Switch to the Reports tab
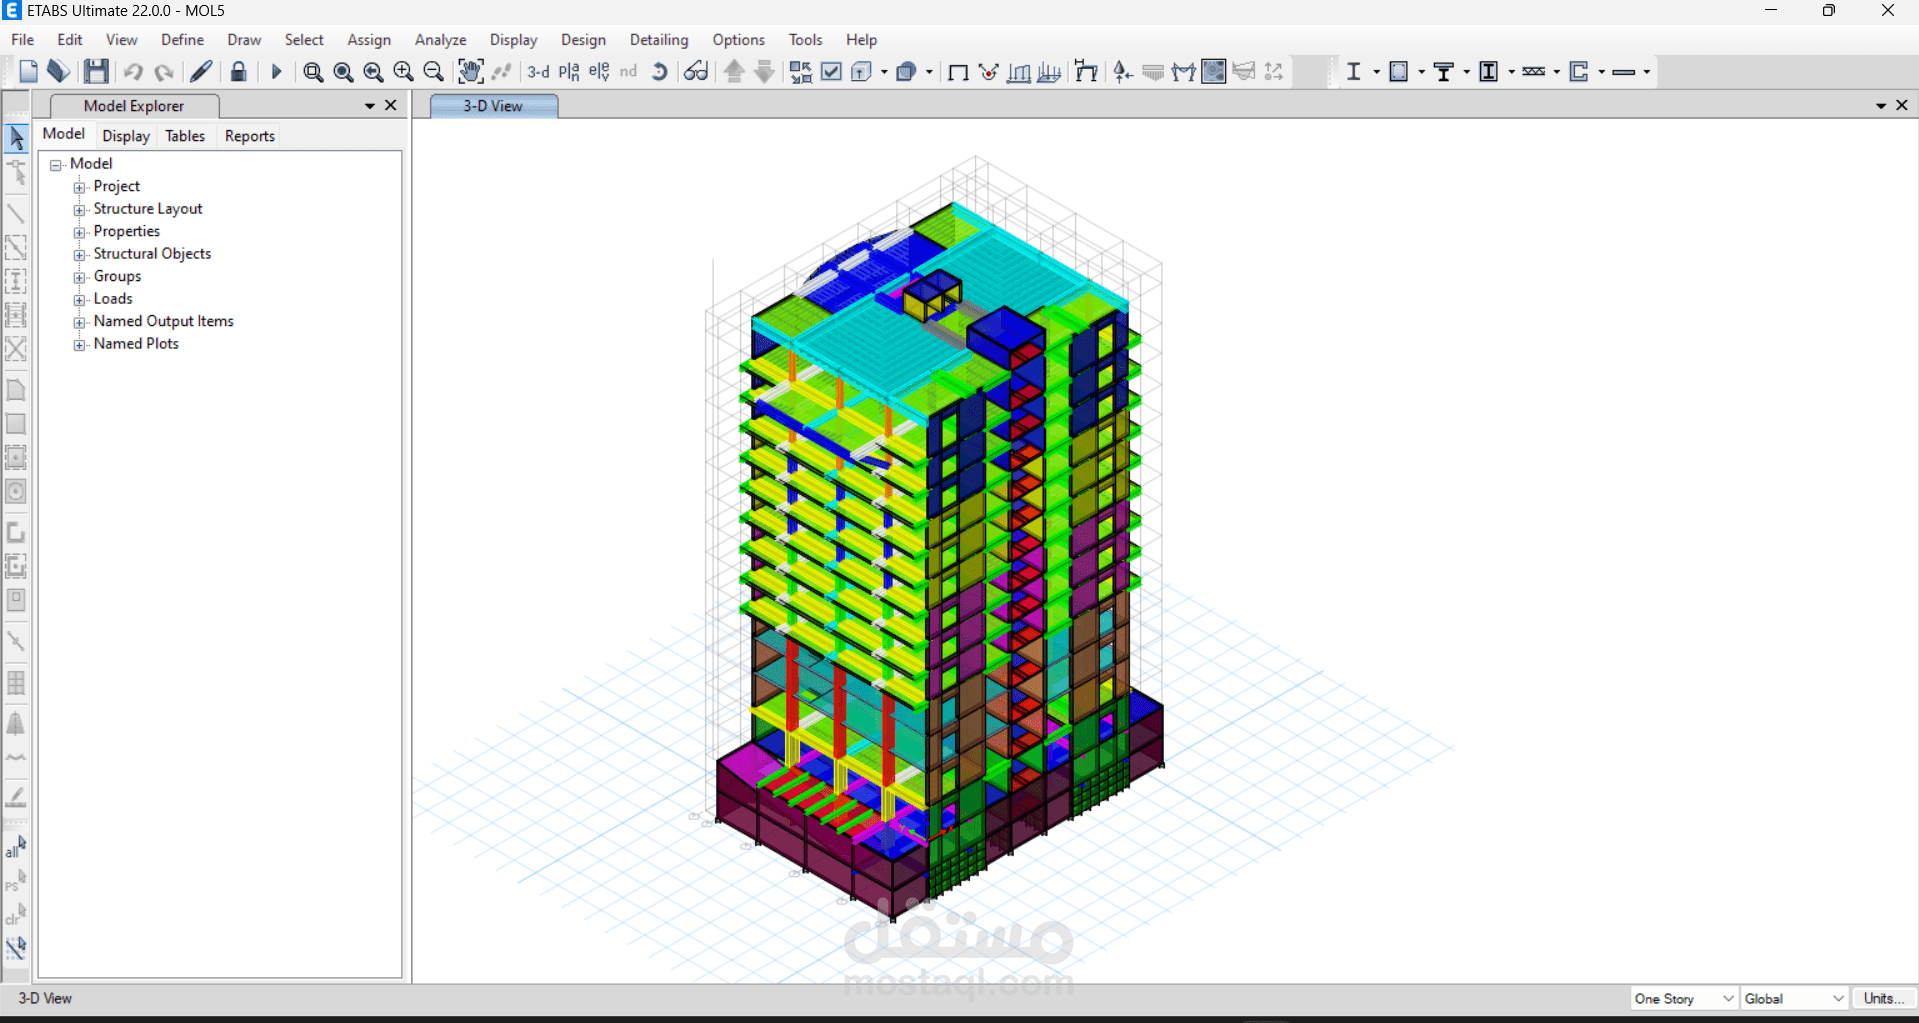This screenshot has width=1919, height=1023. click(250, 136)
